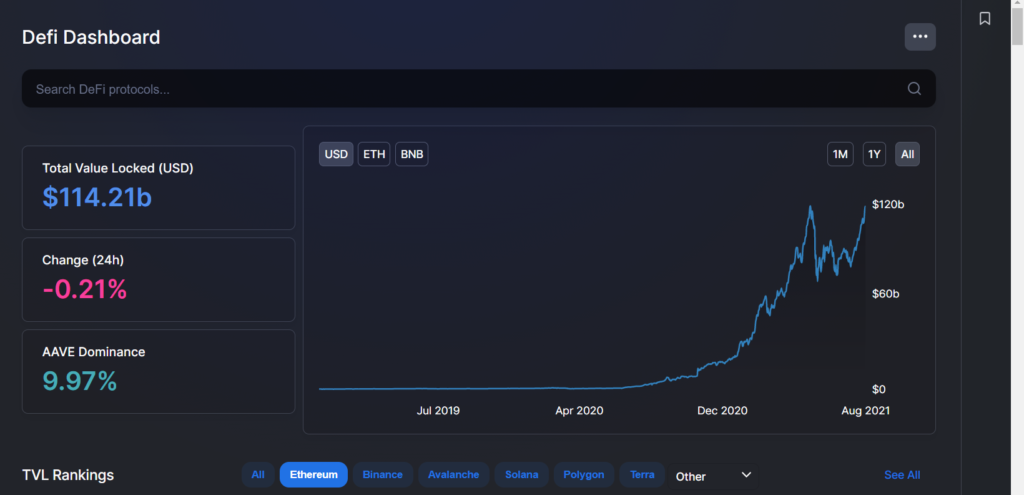Click the bookmark icon in sidebar
The width and height of the screenshot is (1024, 495).
click(x=984, y=19)
